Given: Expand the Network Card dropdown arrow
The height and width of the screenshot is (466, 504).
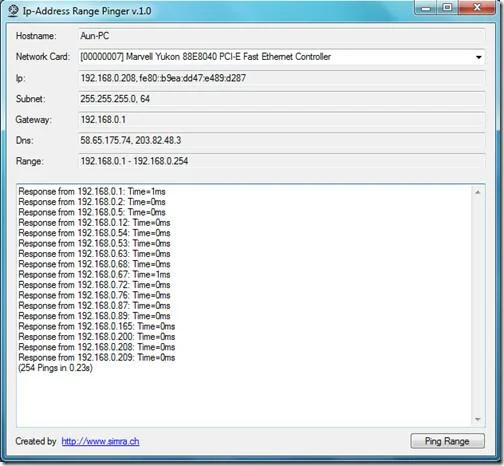Looking at the screenshot, I should coord(479,57).
